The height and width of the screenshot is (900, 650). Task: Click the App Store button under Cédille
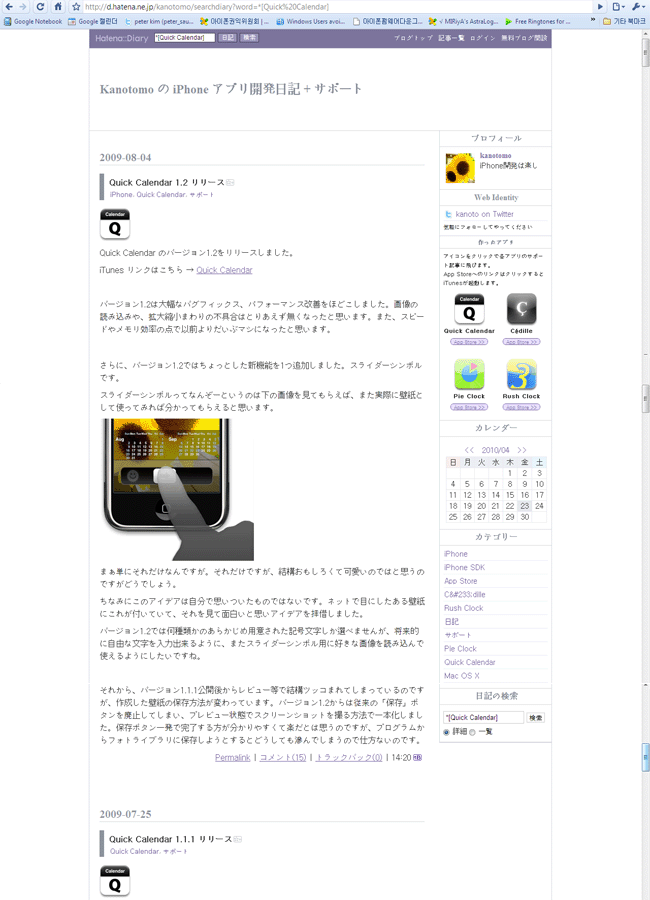521,342
